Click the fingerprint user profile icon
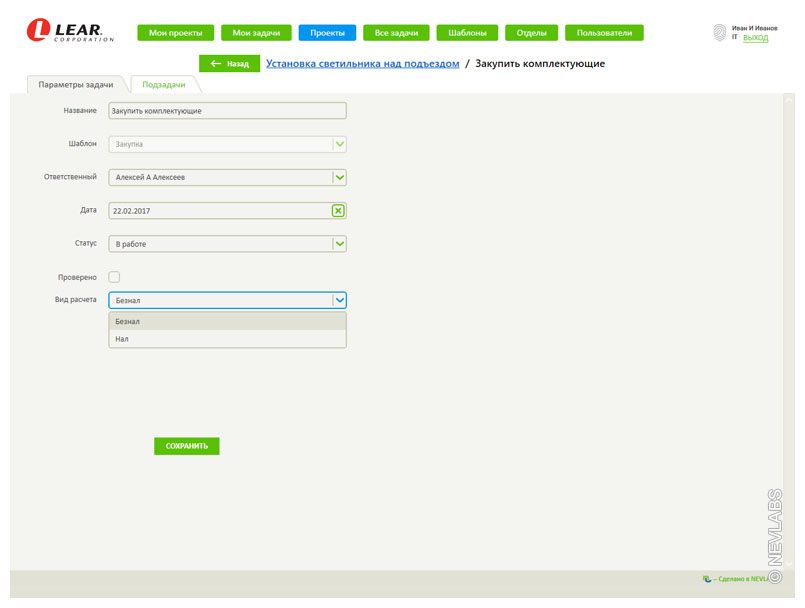 tap(719, 33)
